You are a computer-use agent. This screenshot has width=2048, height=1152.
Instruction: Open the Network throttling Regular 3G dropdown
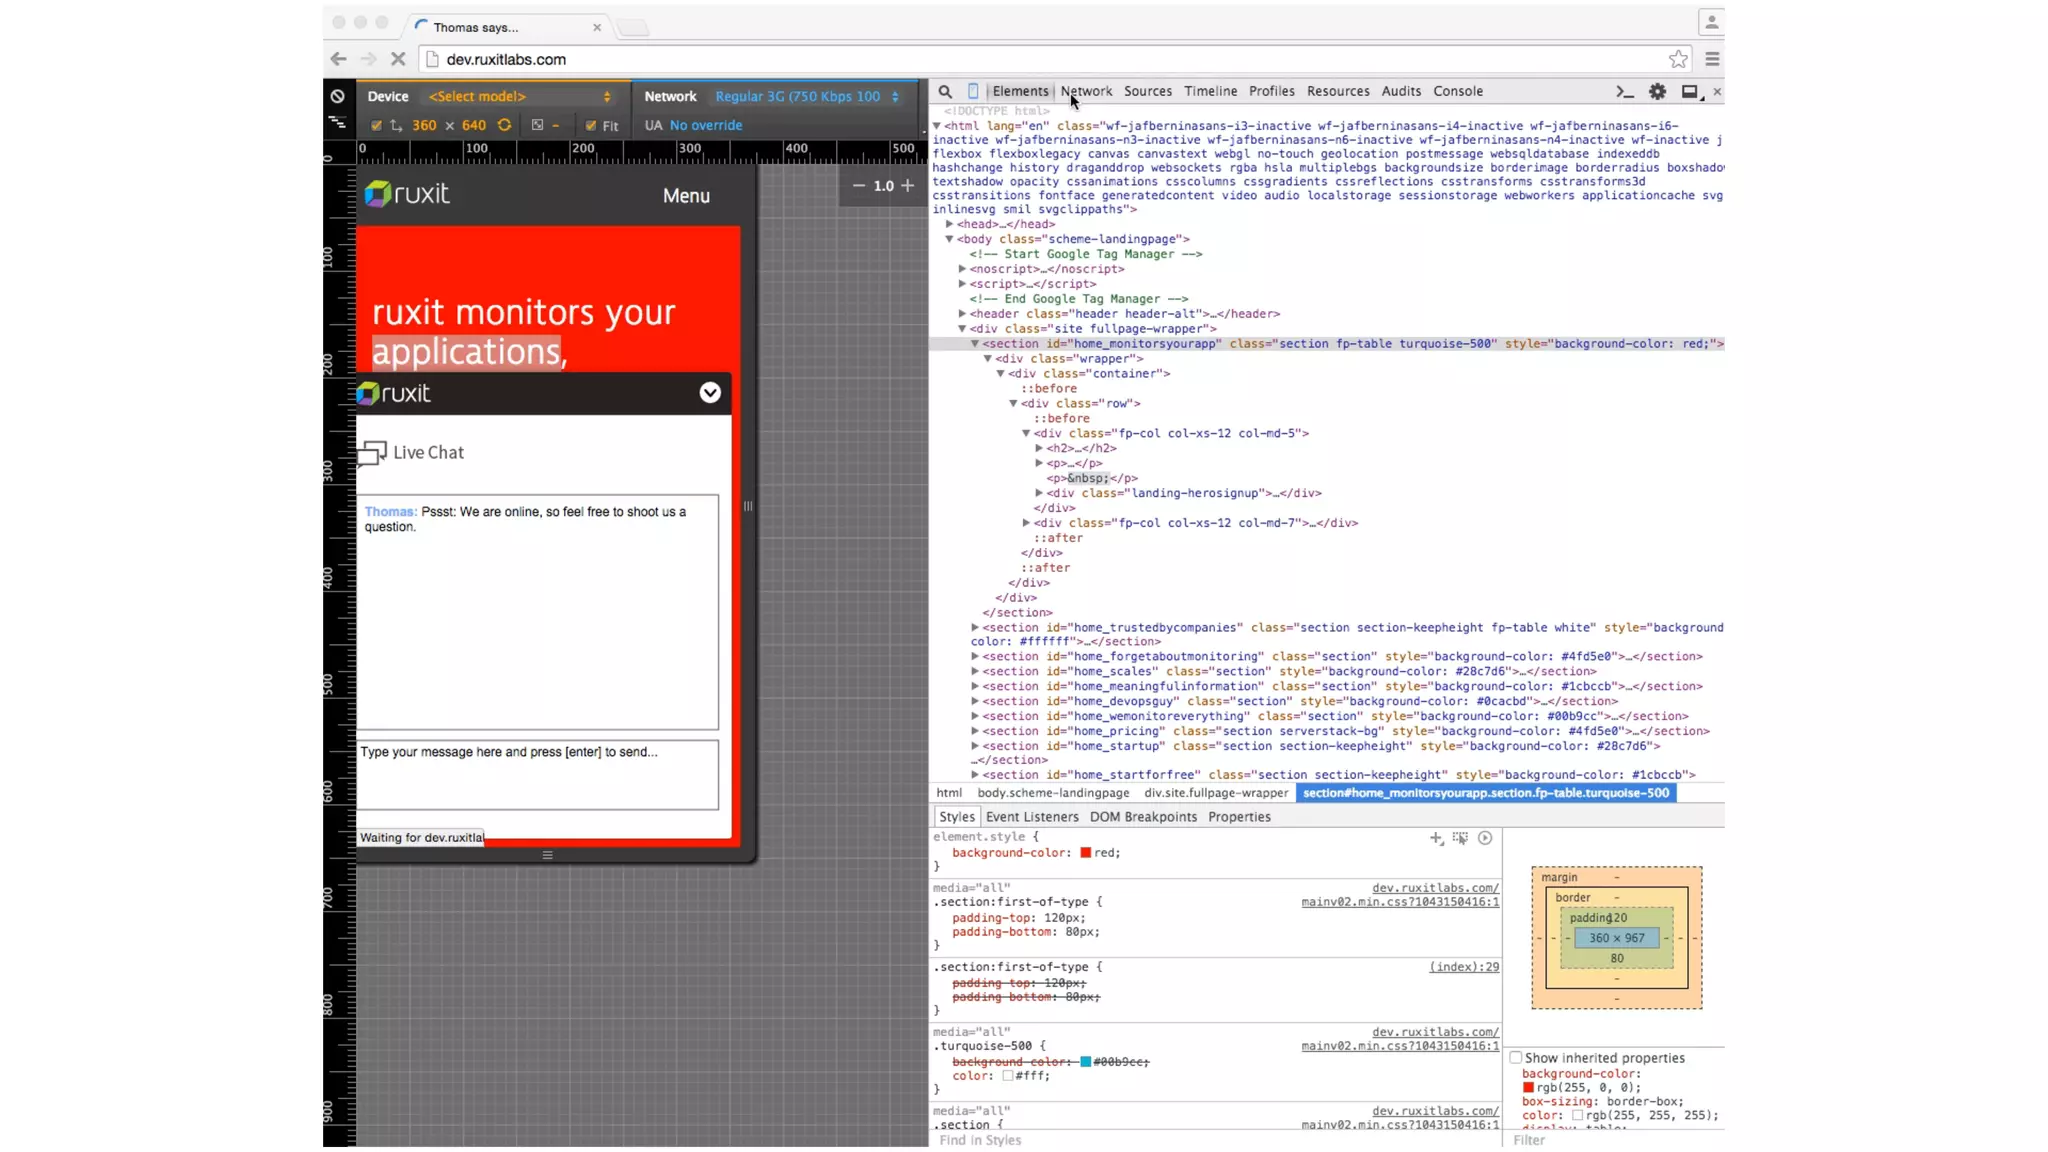tap(806, 96)
